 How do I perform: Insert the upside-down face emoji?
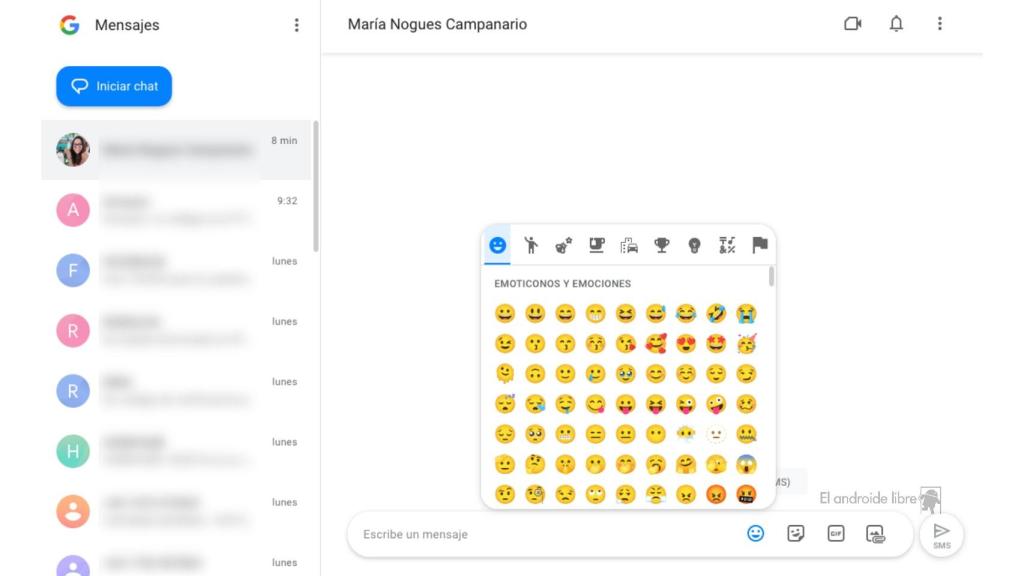(535, 374)
